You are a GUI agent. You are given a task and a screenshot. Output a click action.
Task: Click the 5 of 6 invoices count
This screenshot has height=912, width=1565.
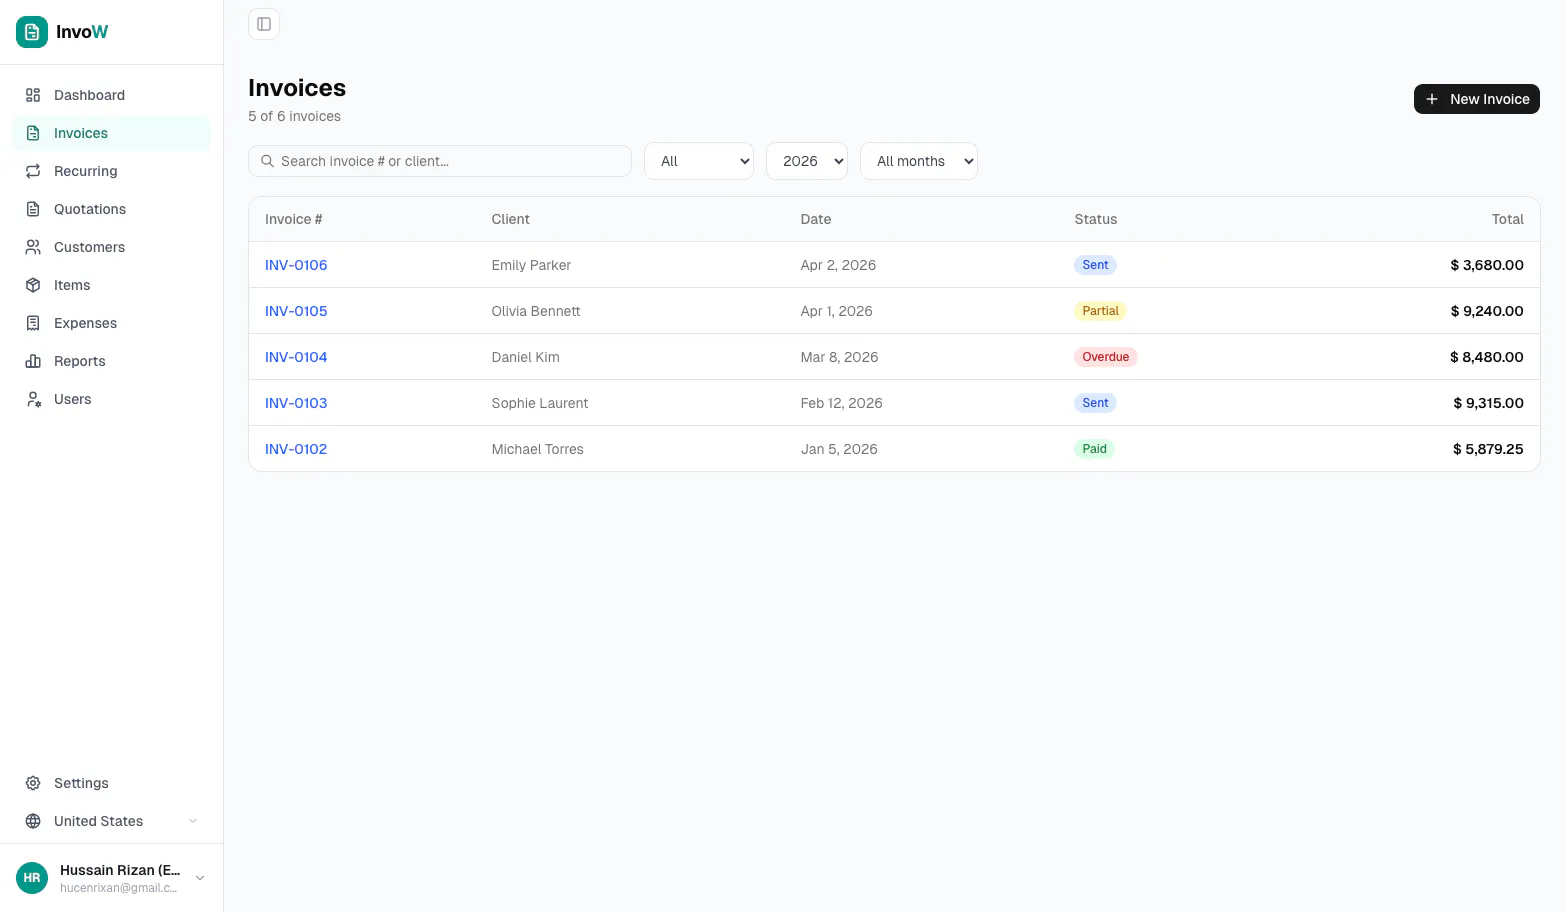(x=294, y=116)
